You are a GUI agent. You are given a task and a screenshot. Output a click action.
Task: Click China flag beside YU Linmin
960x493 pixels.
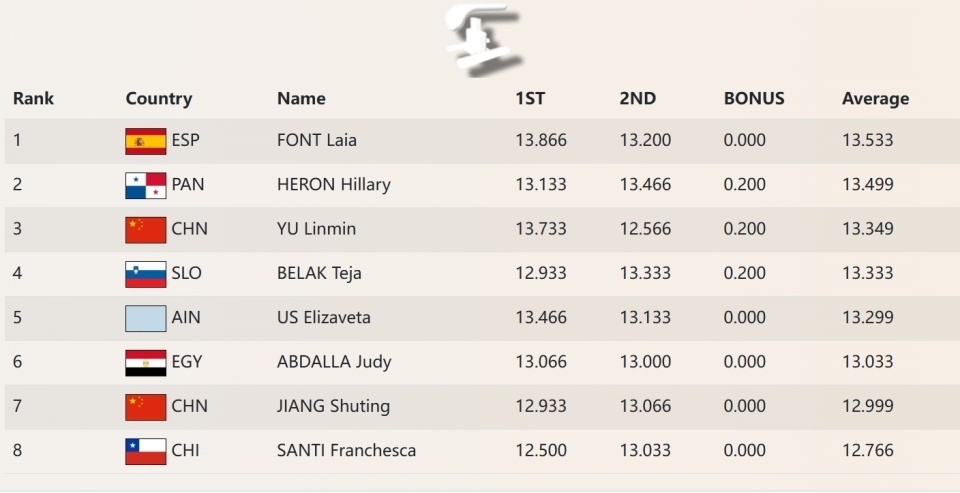[145, 229]
